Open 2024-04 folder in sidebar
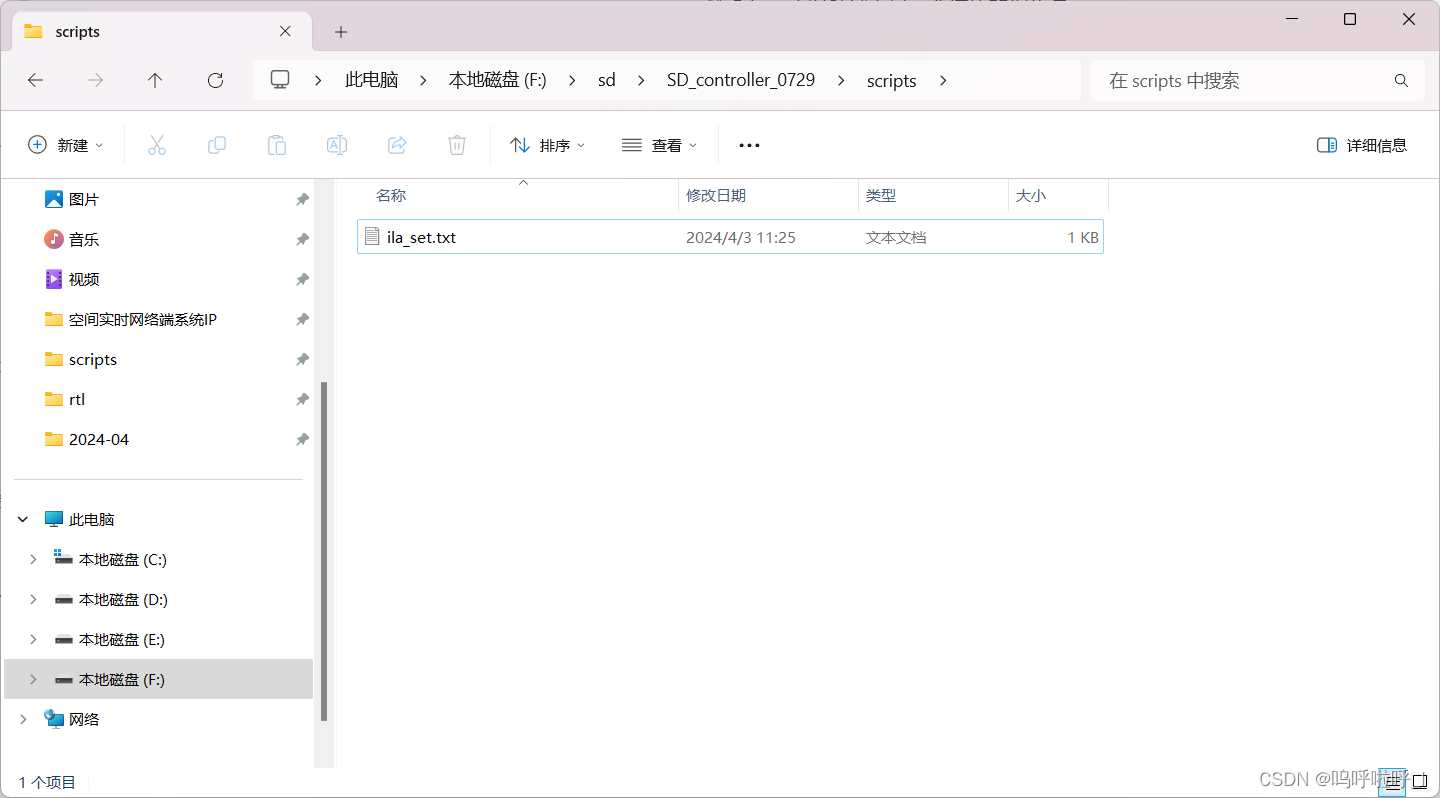Image resolution: width=1440 pixels, height=798 pixels. 99,440
